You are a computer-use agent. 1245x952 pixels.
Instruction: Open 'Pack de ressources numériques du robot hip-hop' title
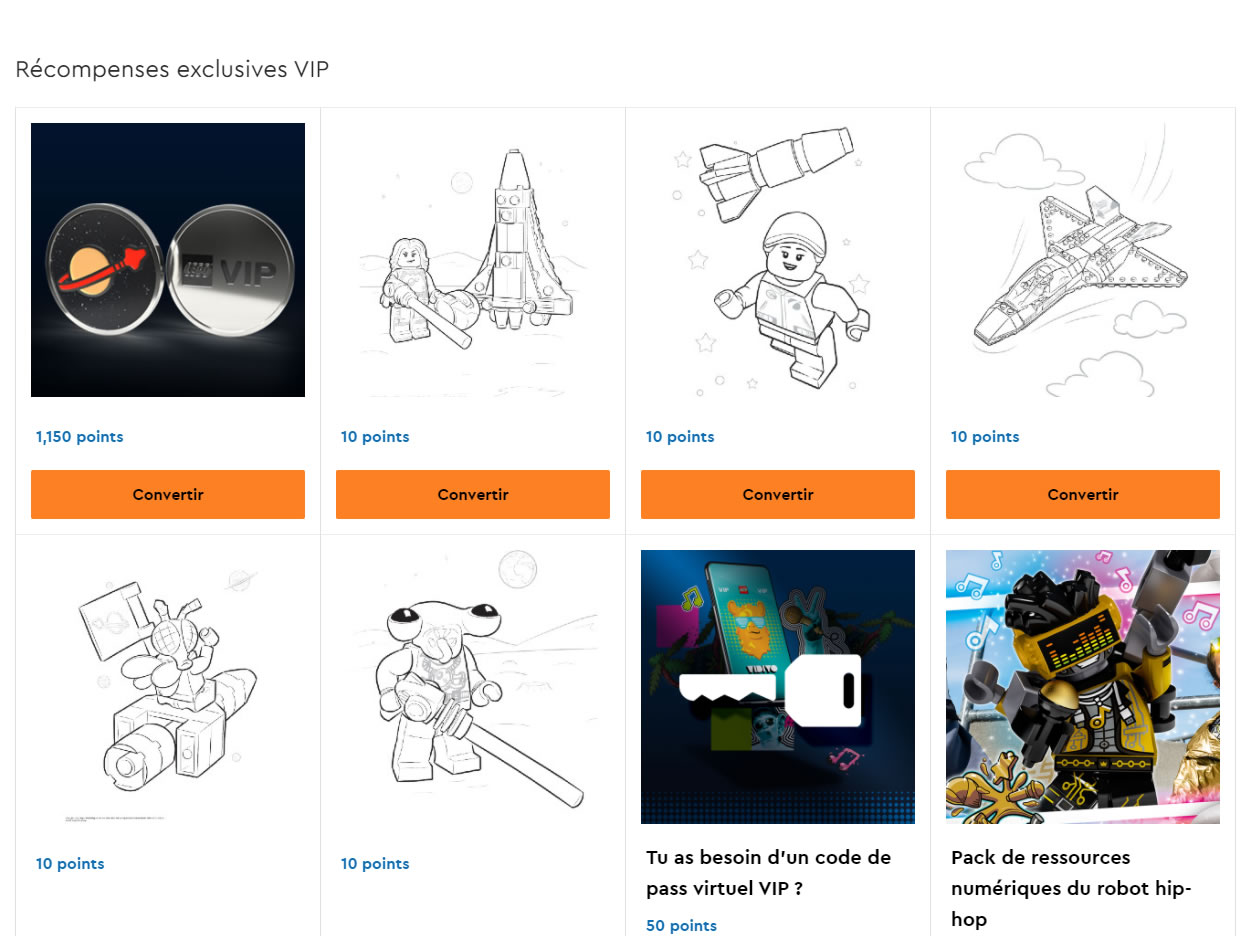coord(1071,888)
